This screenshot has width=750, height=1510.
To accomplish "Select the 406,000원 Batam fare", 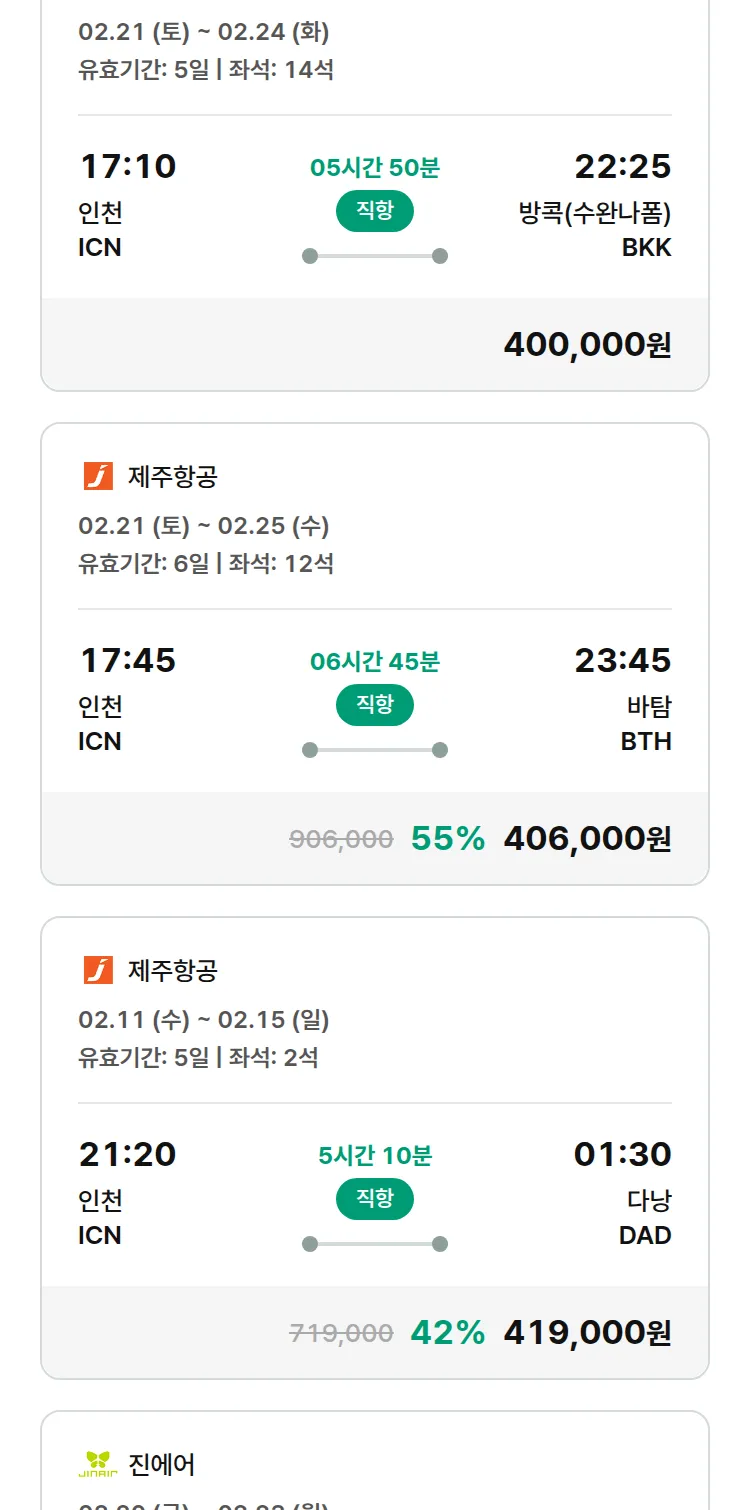I will click(587, 839).
